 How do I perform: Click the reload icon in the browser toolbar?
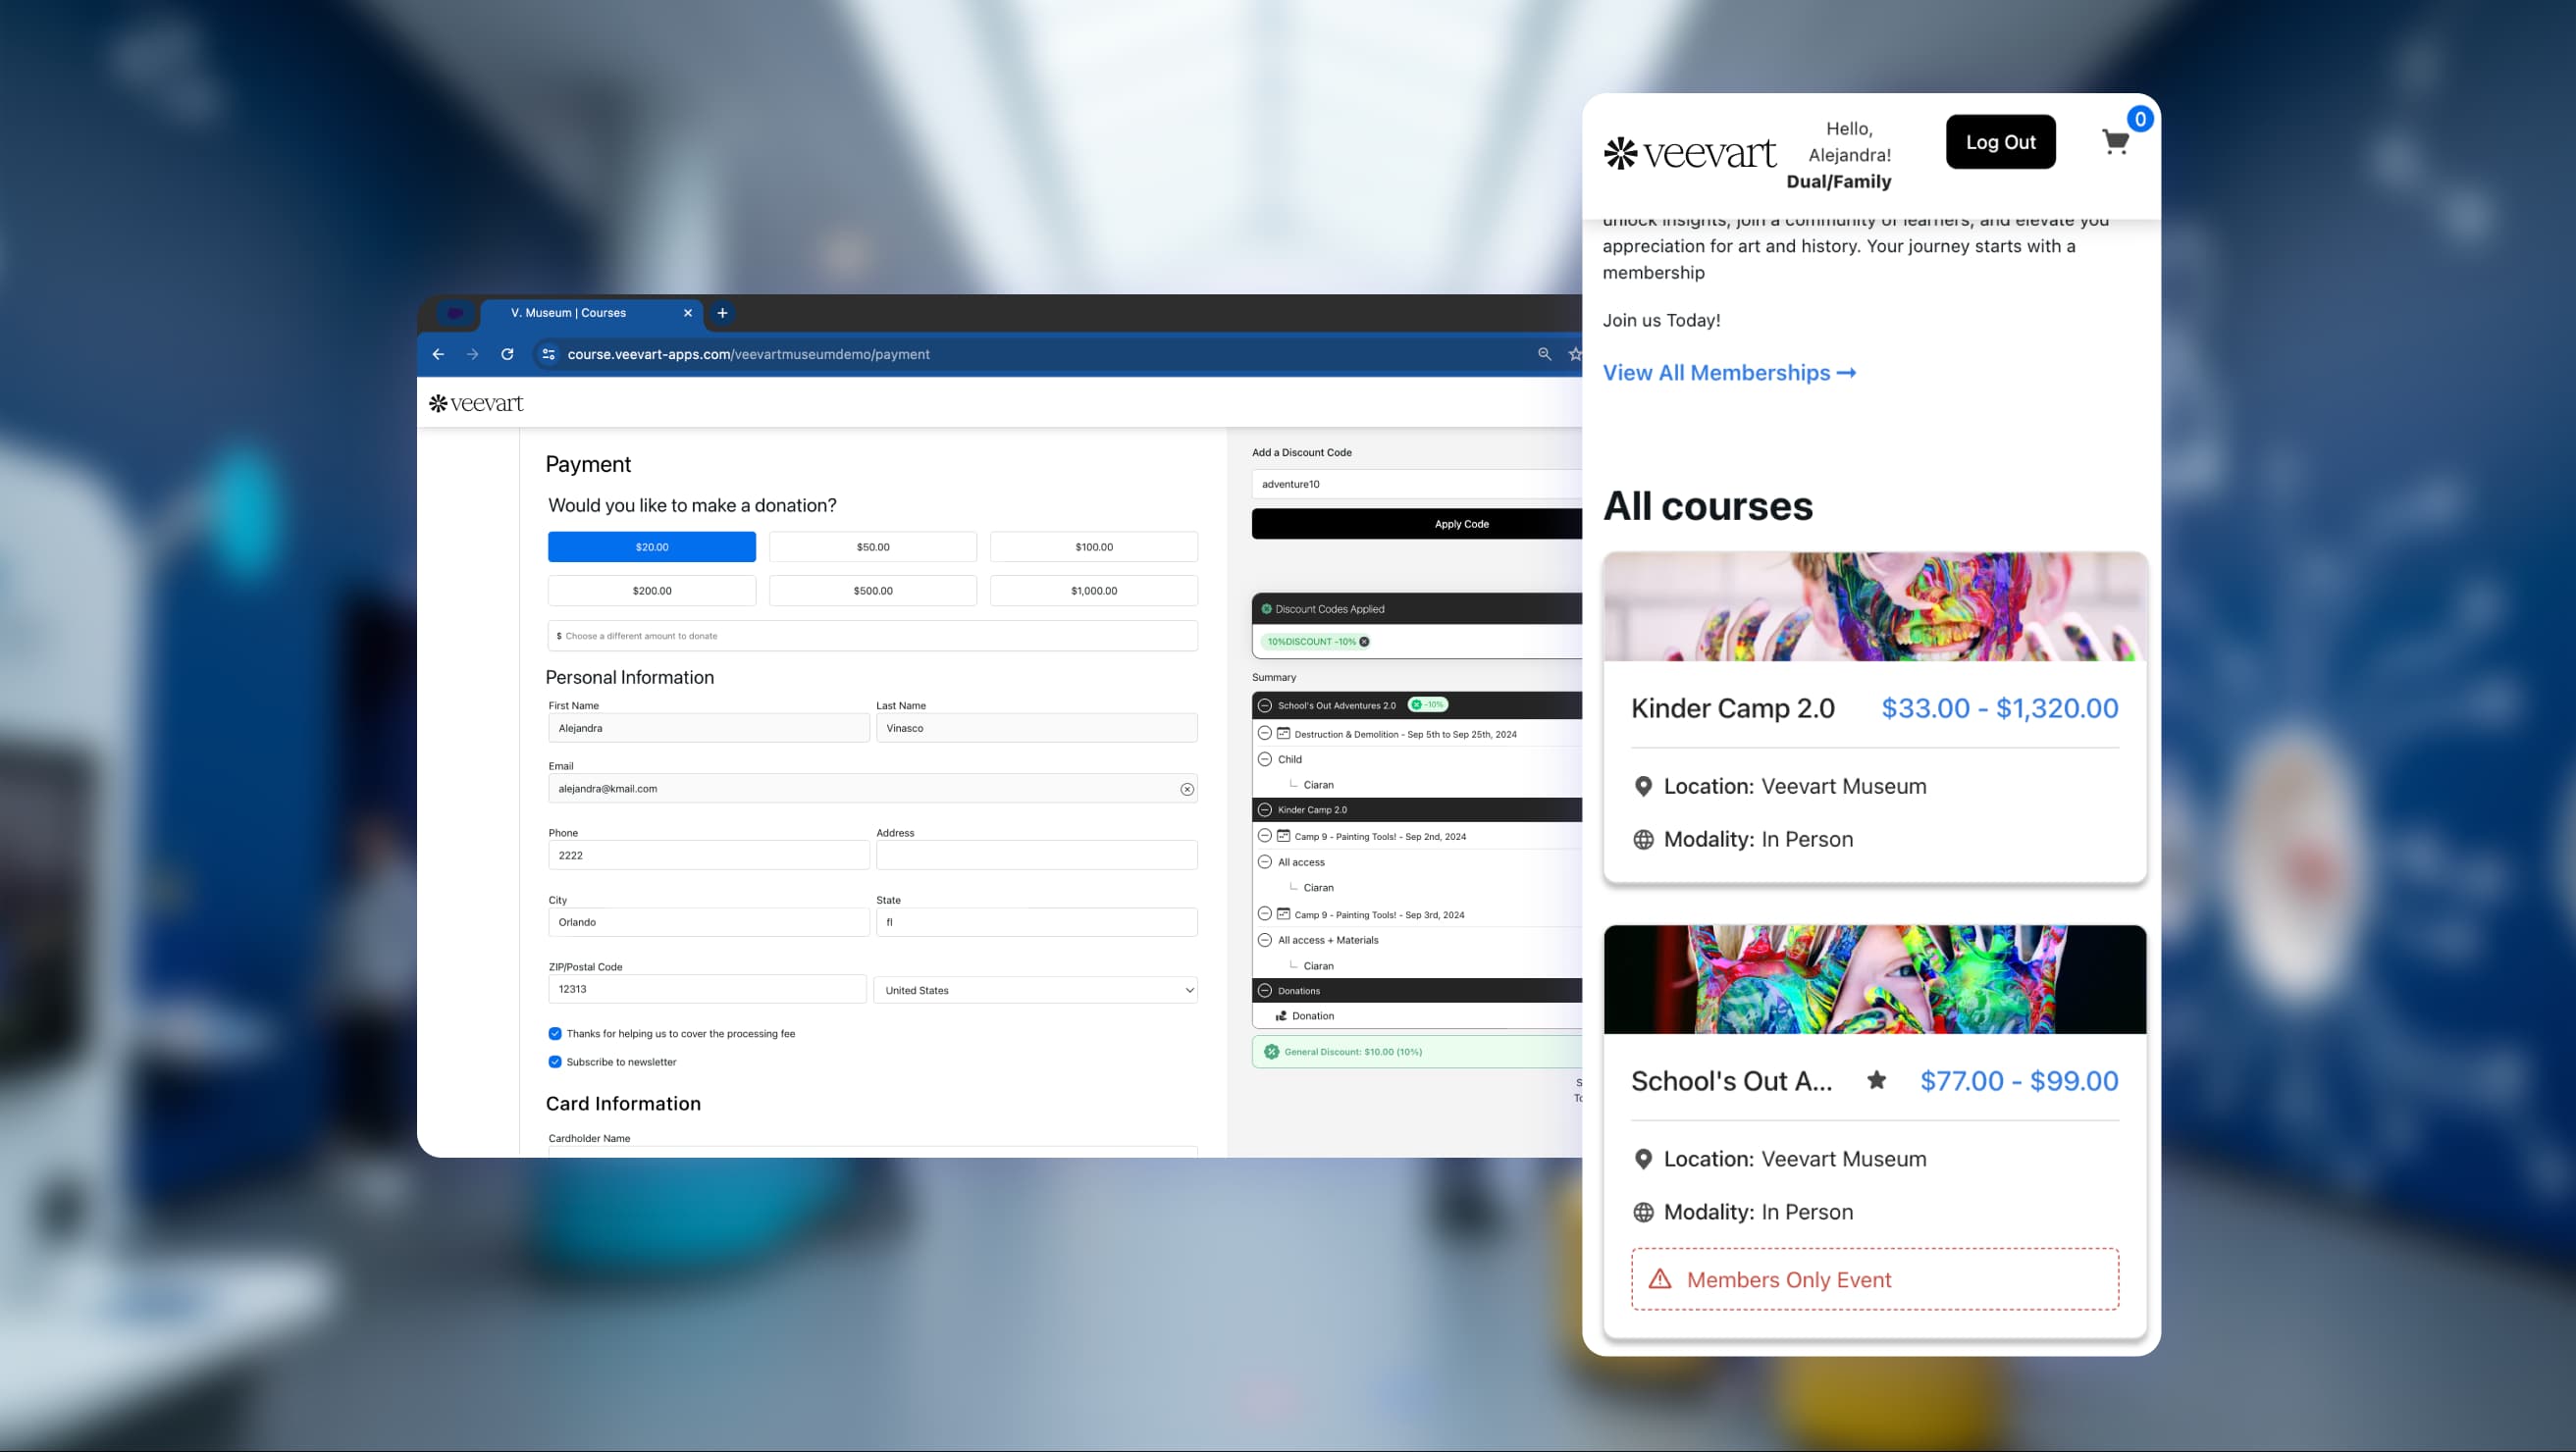[507, 354]
